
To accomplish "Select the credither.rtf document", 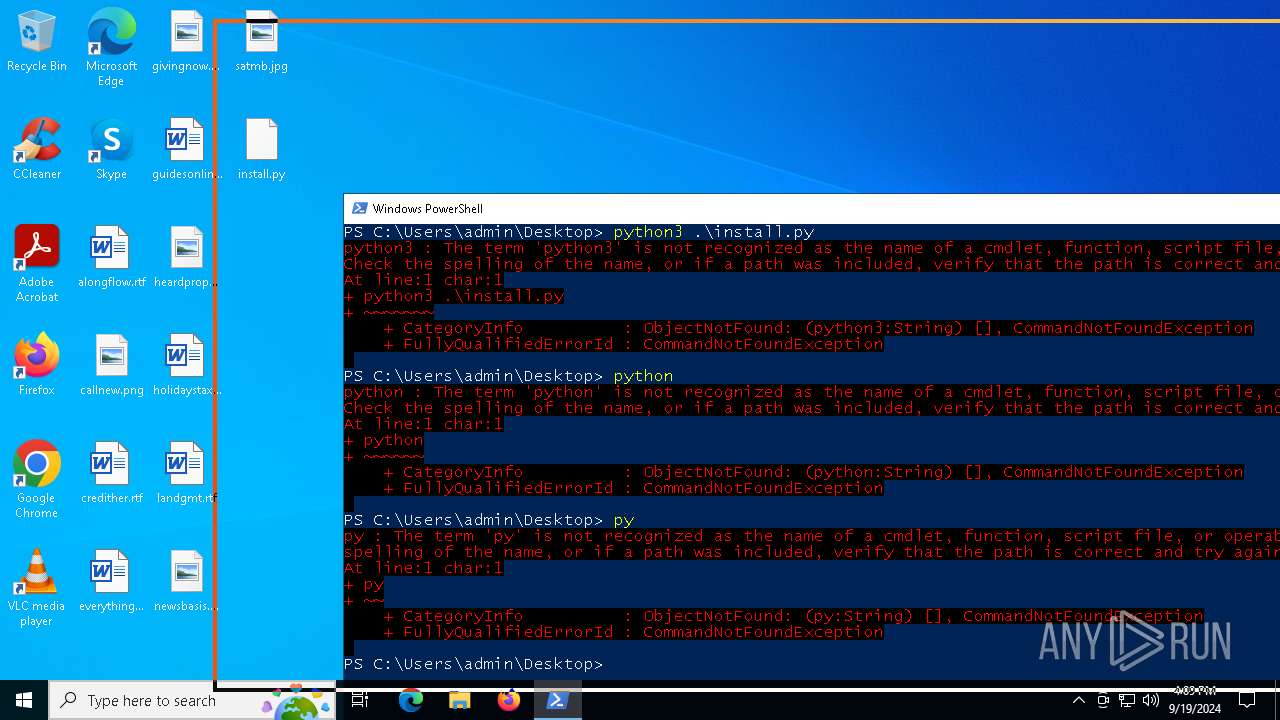I will coord(111,474).
